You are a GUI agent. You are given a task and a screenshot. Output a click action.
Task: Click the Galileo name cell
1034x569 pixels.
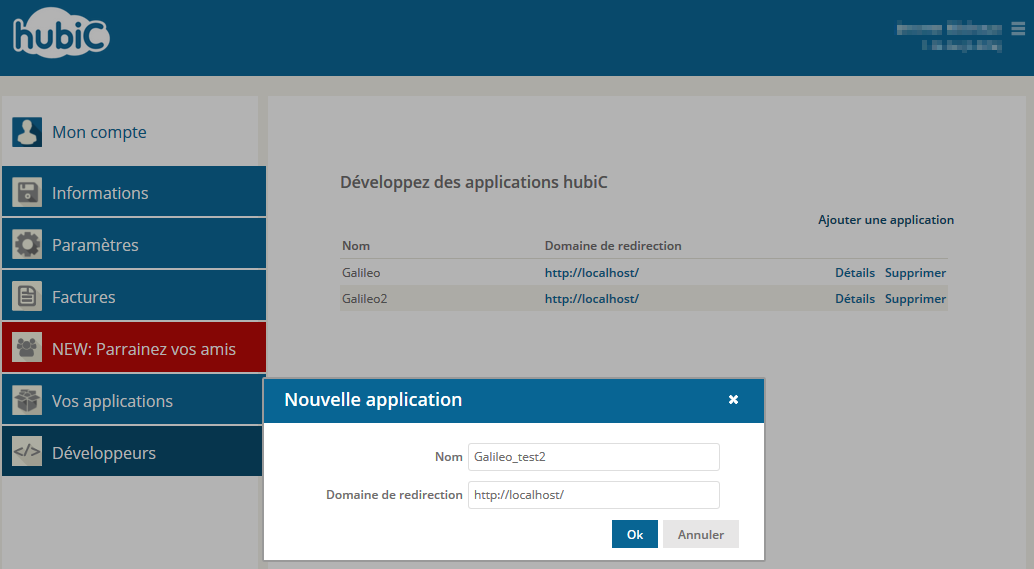pos(361,272)
